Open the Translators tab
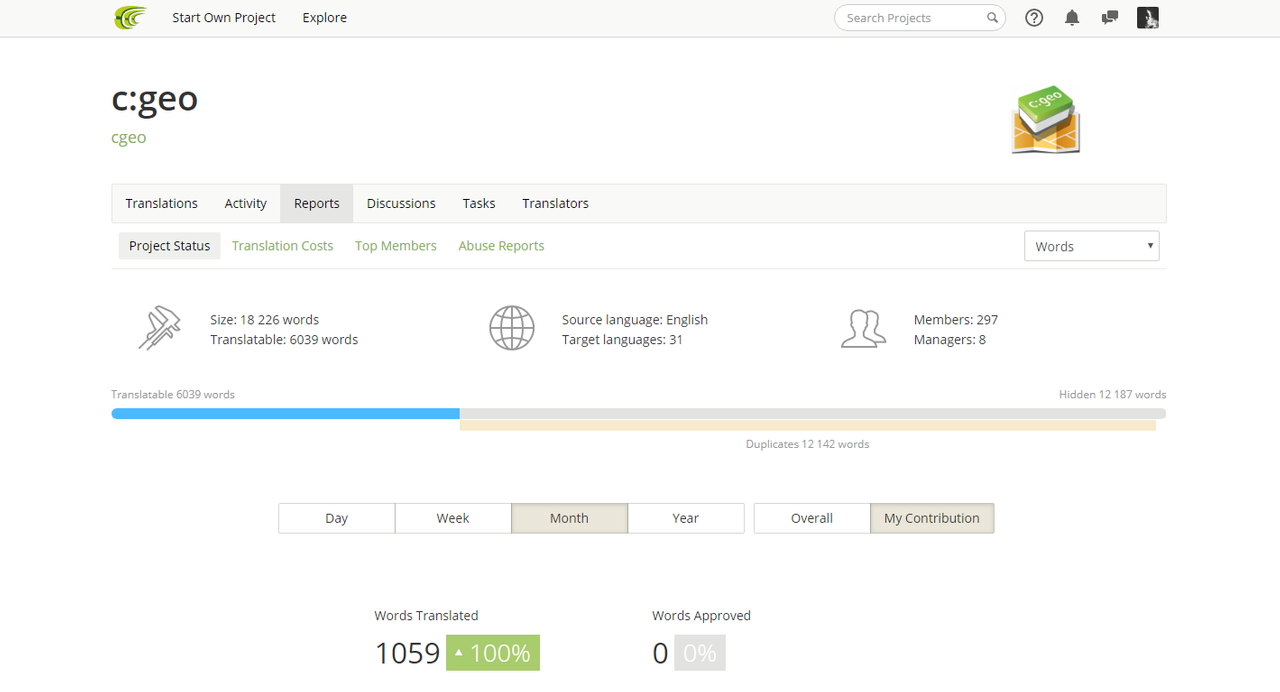The width and height of the screenshot is (1280, 692). pos(555,203)
